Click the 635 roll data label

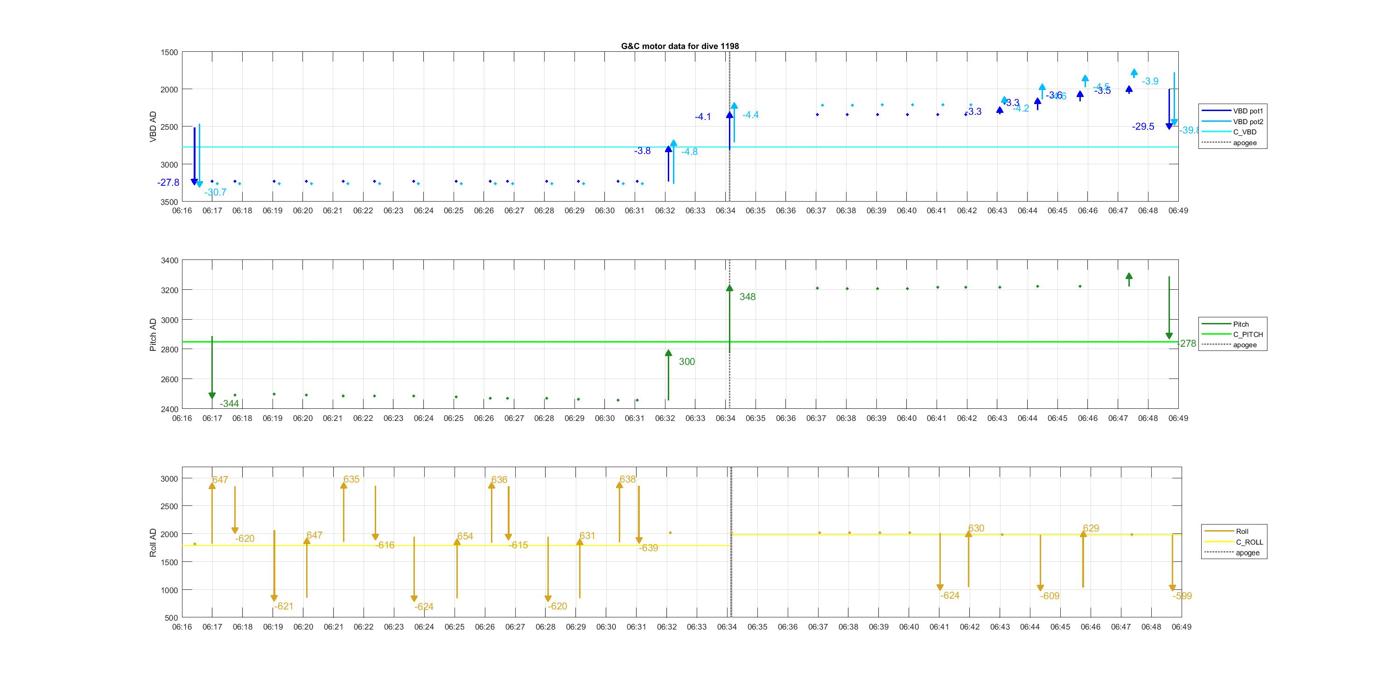coord(351,480)
